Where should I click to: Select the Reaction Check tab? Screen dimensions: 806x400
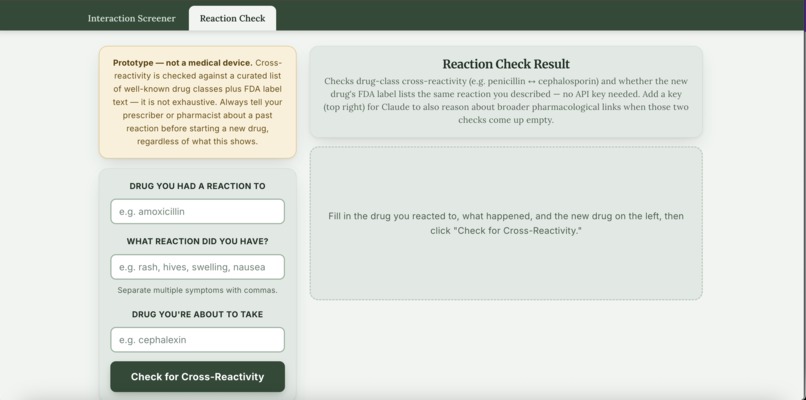(x=232, y=19)
